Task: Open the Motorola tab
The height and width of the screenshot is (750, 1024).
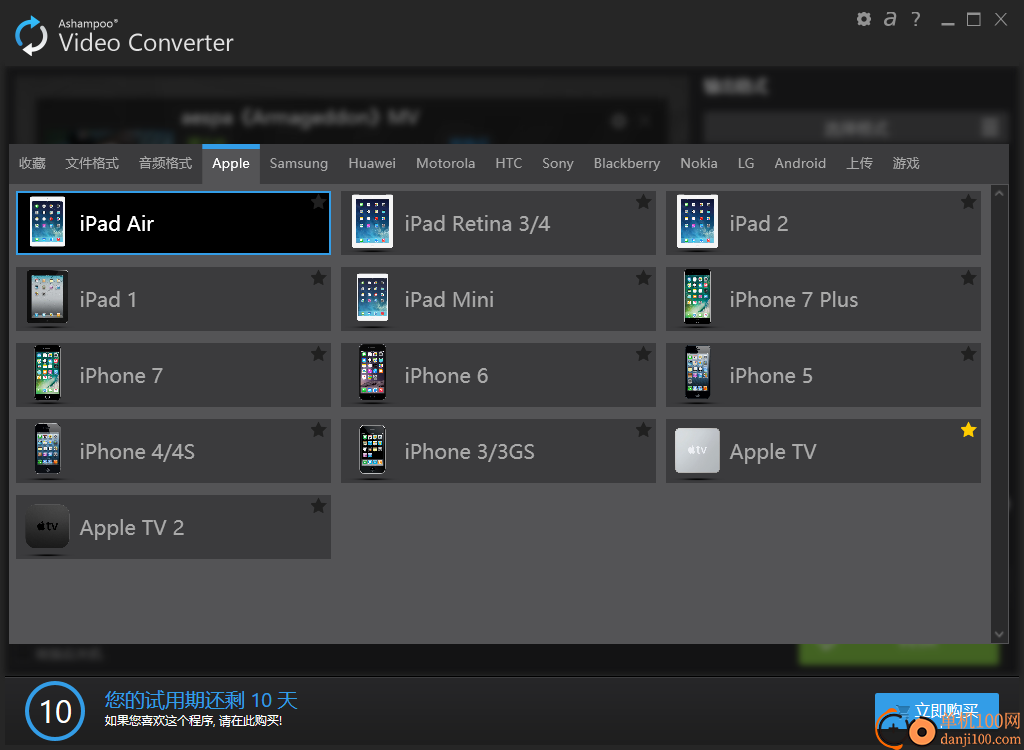Action: 445,163
